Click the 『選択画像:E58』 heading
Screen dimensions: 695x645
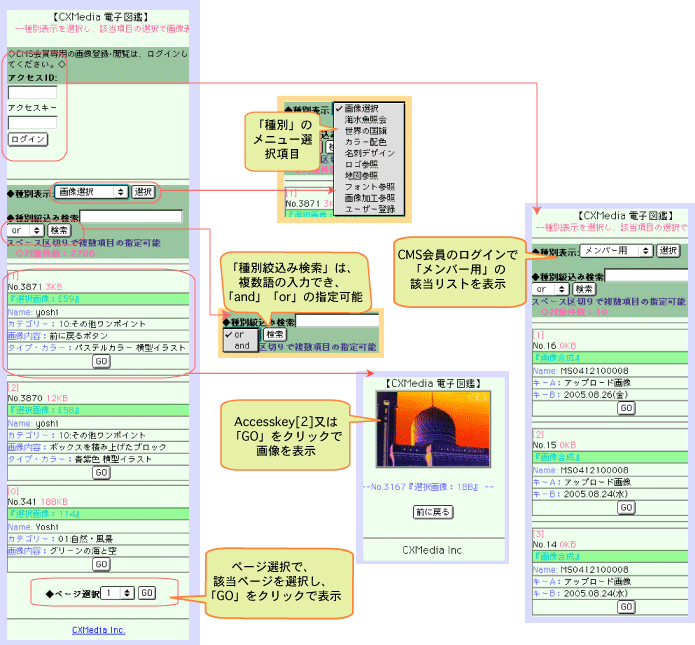coord(44,410)
